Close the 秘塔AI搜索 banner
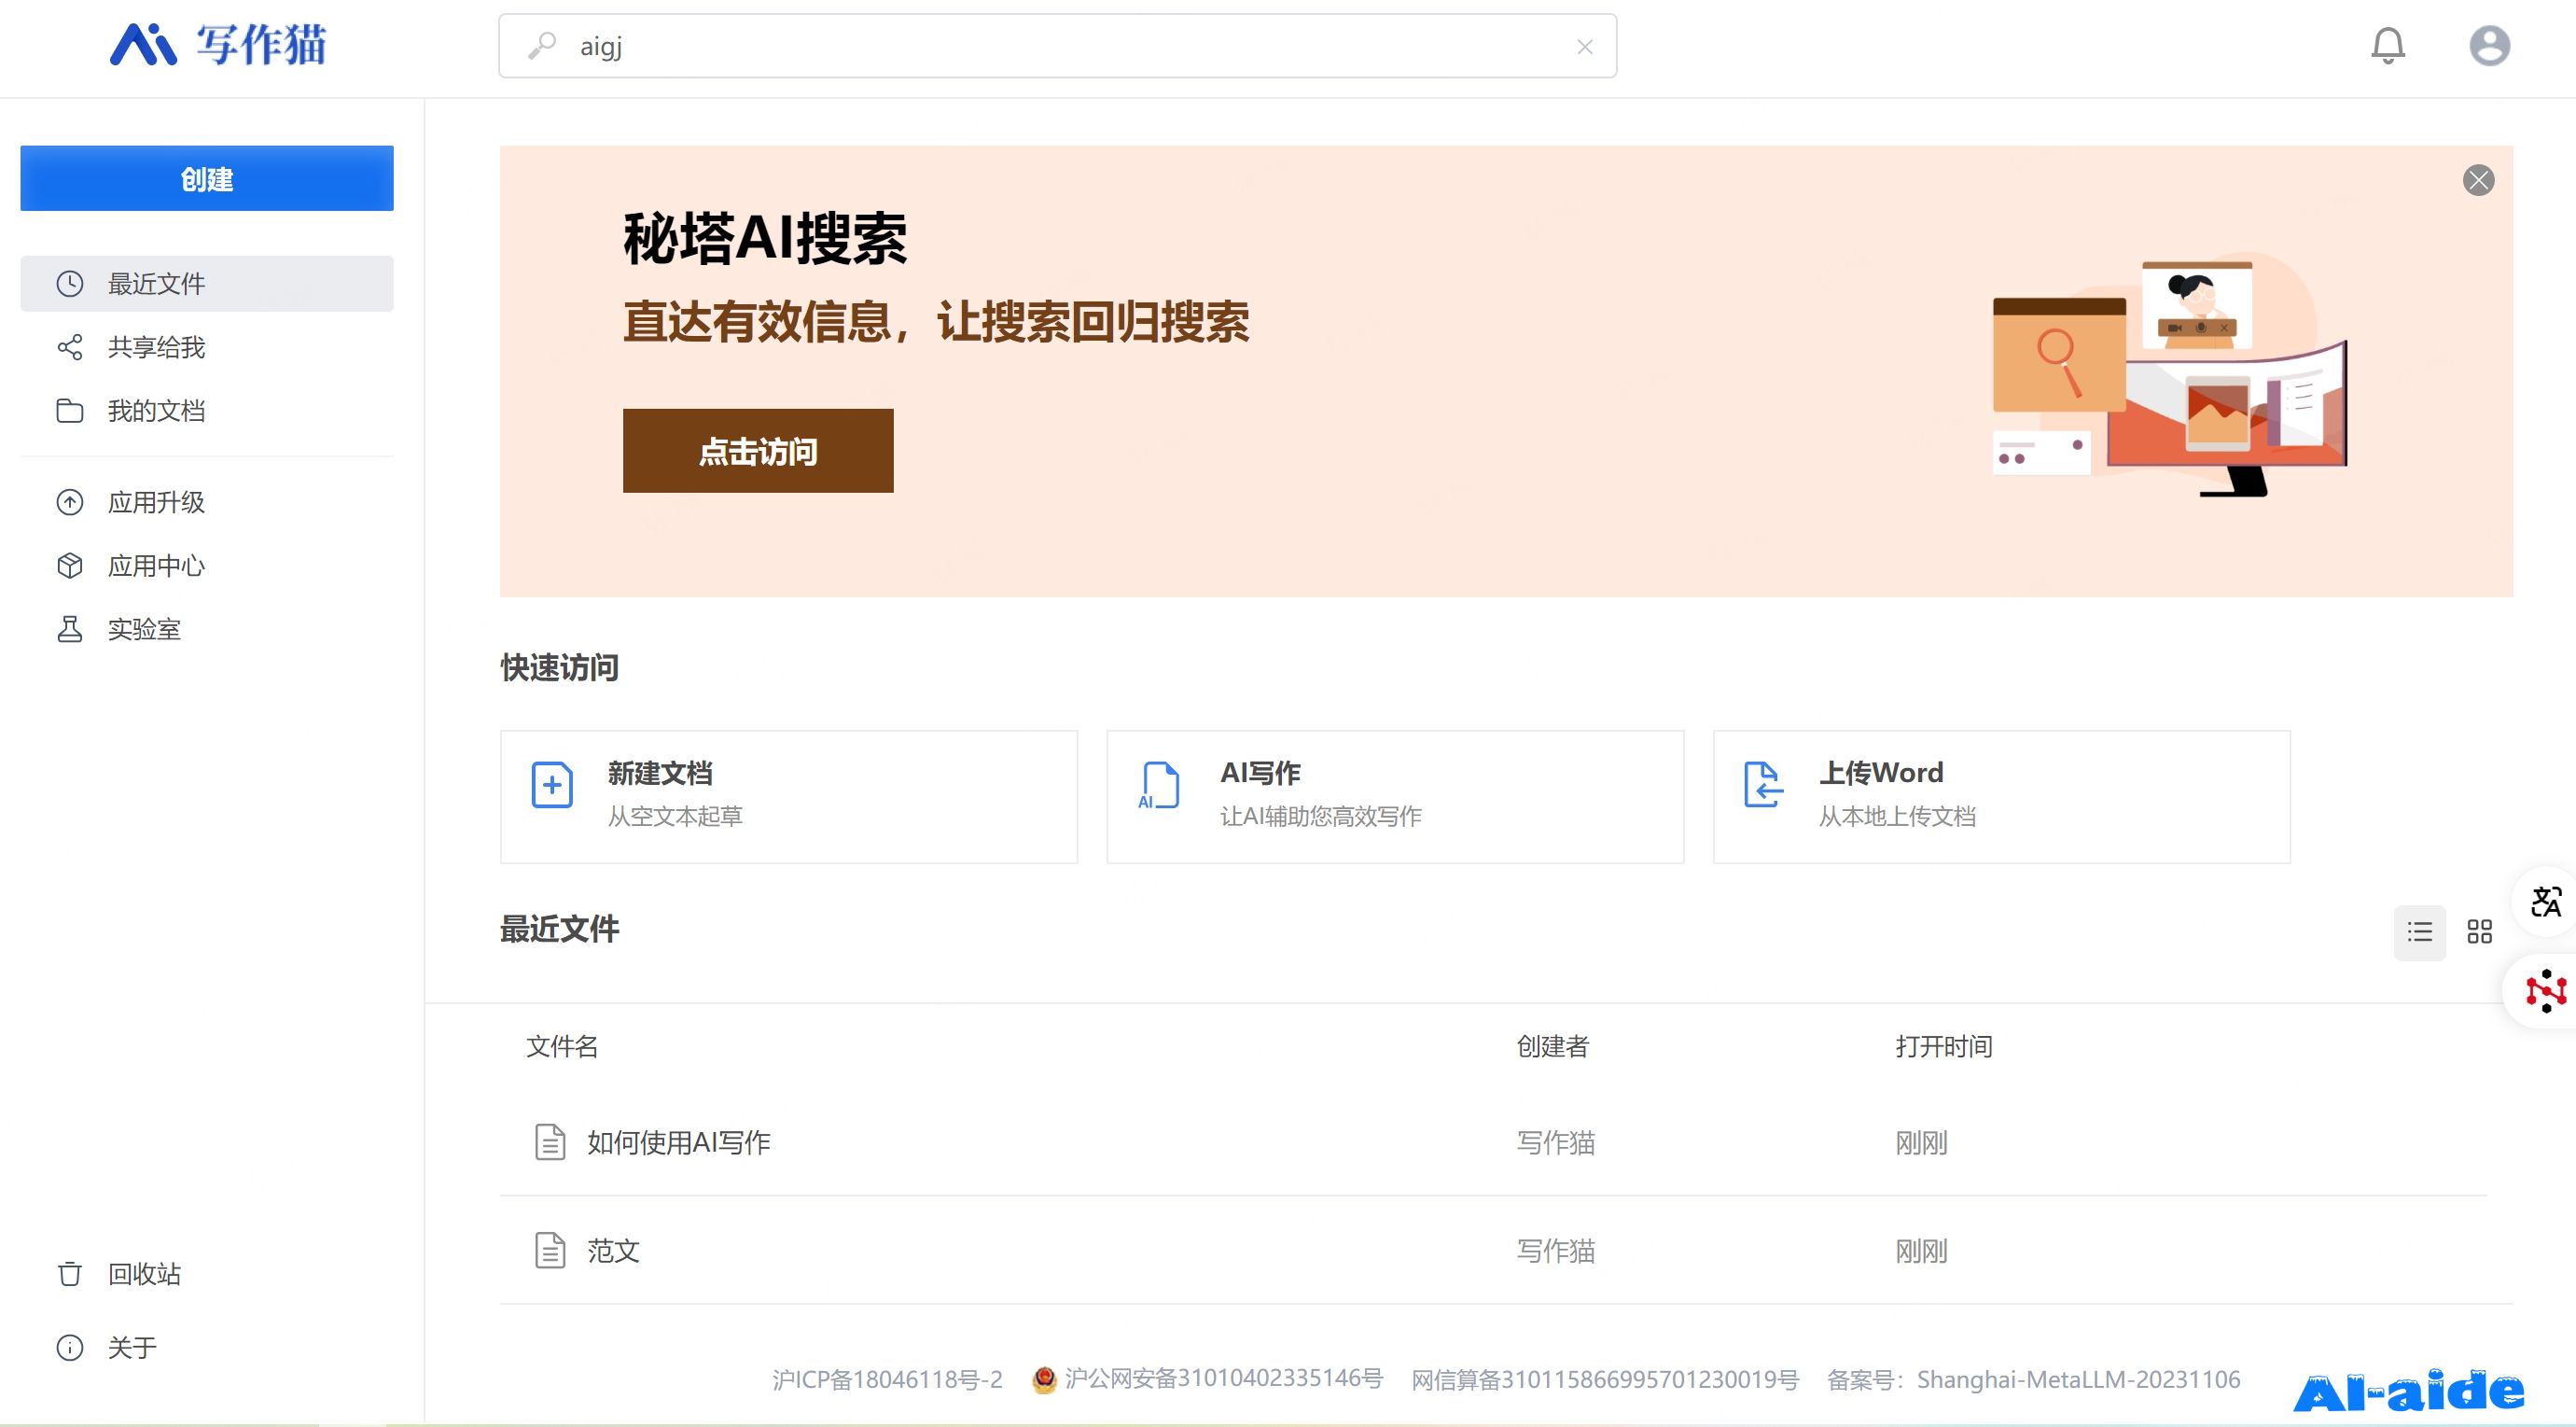Viewport: 2576px width, 1427px height. [2478, 180]
